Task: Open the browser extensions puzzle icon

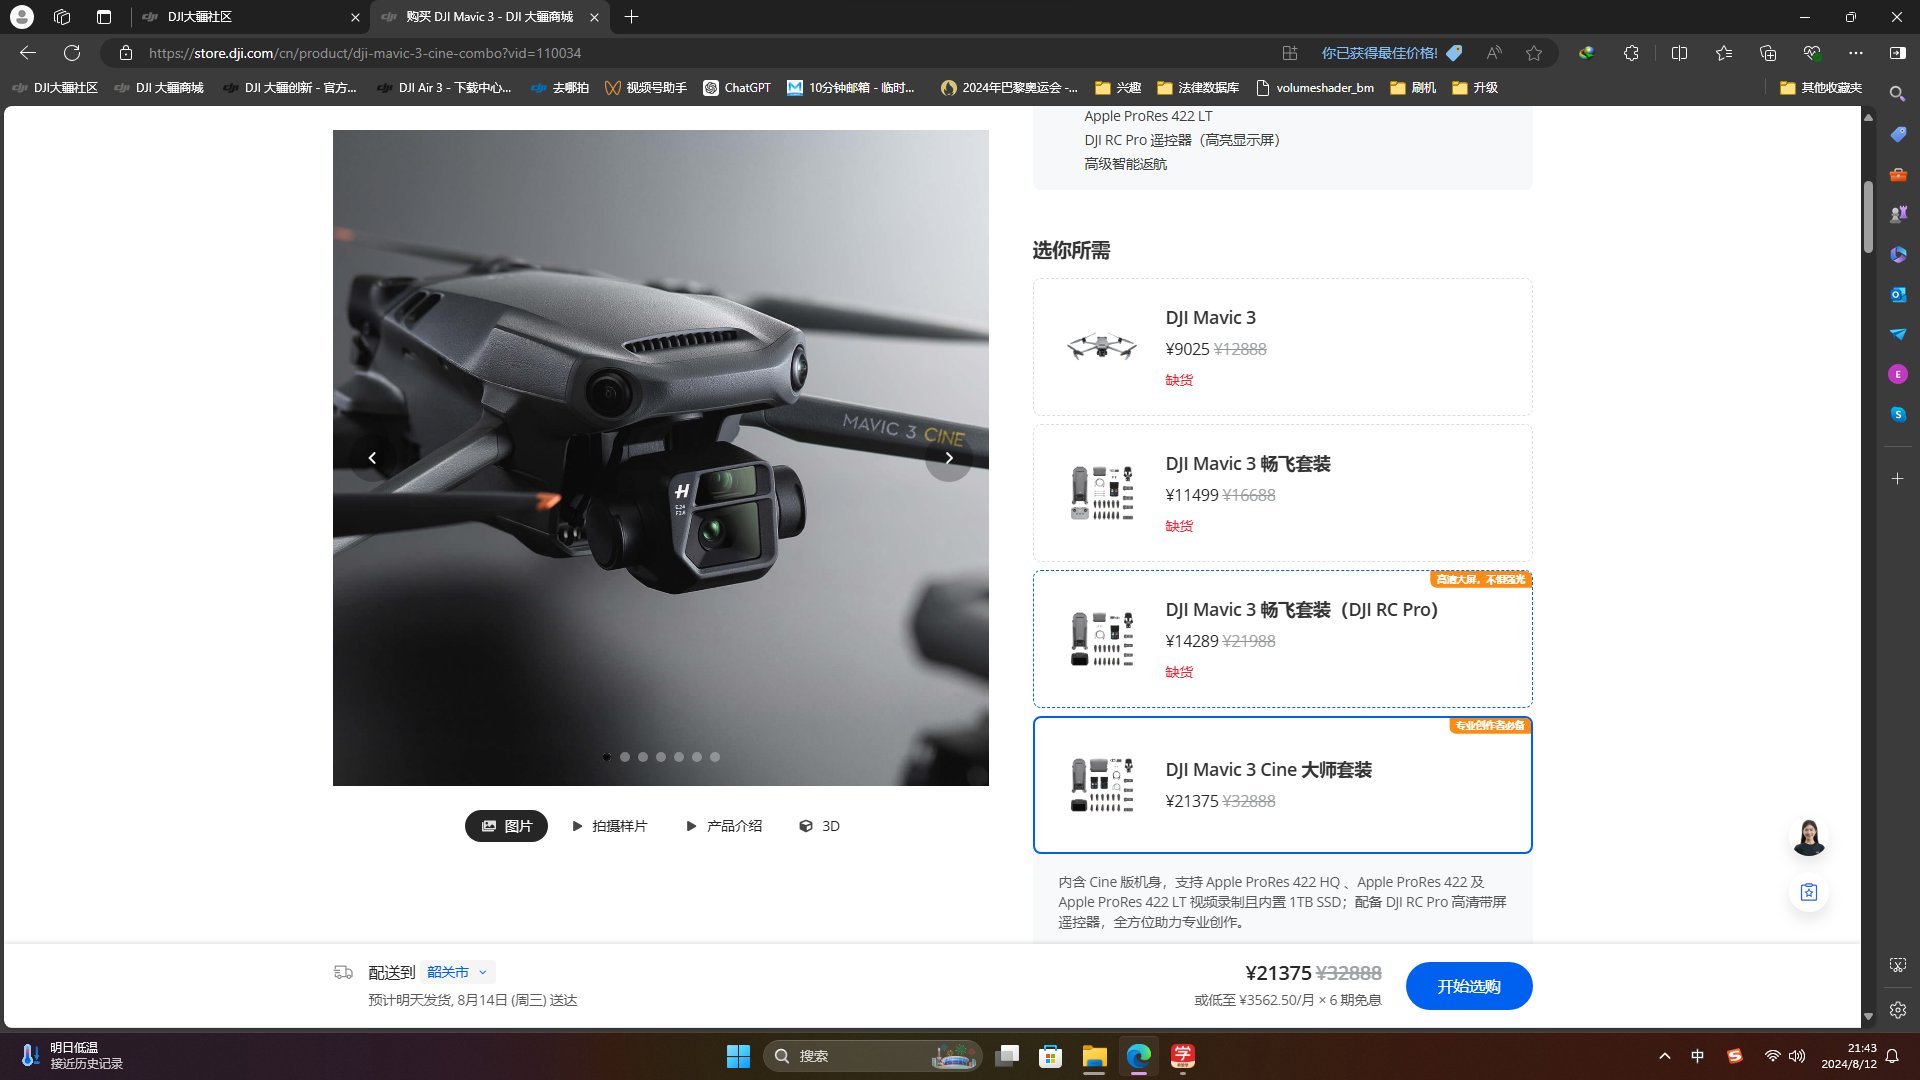Action: 1631,53
